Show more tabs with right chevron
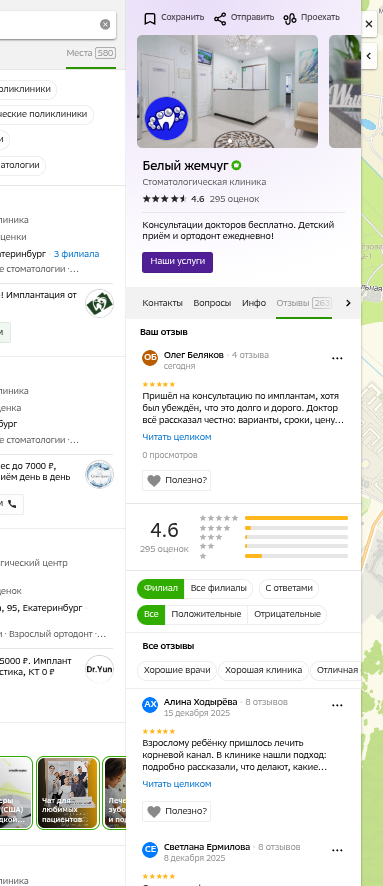This screenshot has width=383, height=886. pos(348,303)
